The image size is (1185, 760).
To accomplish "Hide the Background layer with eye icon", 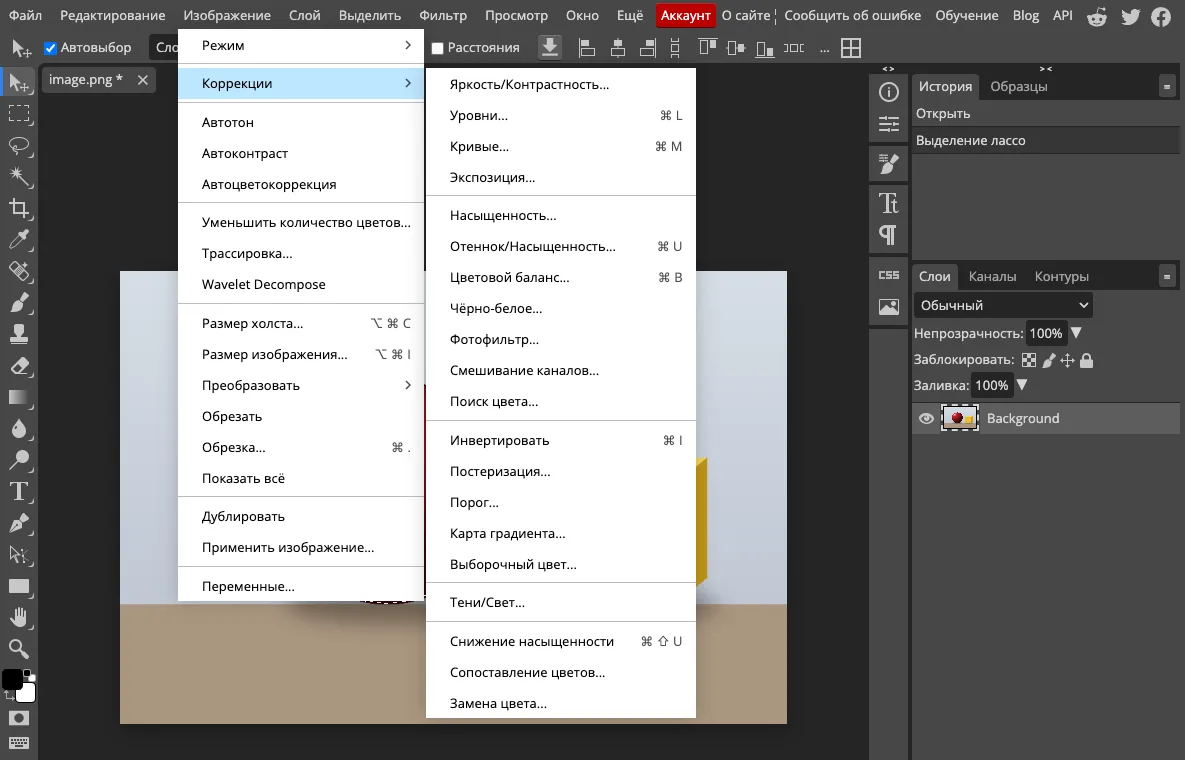I will [926, 419].
